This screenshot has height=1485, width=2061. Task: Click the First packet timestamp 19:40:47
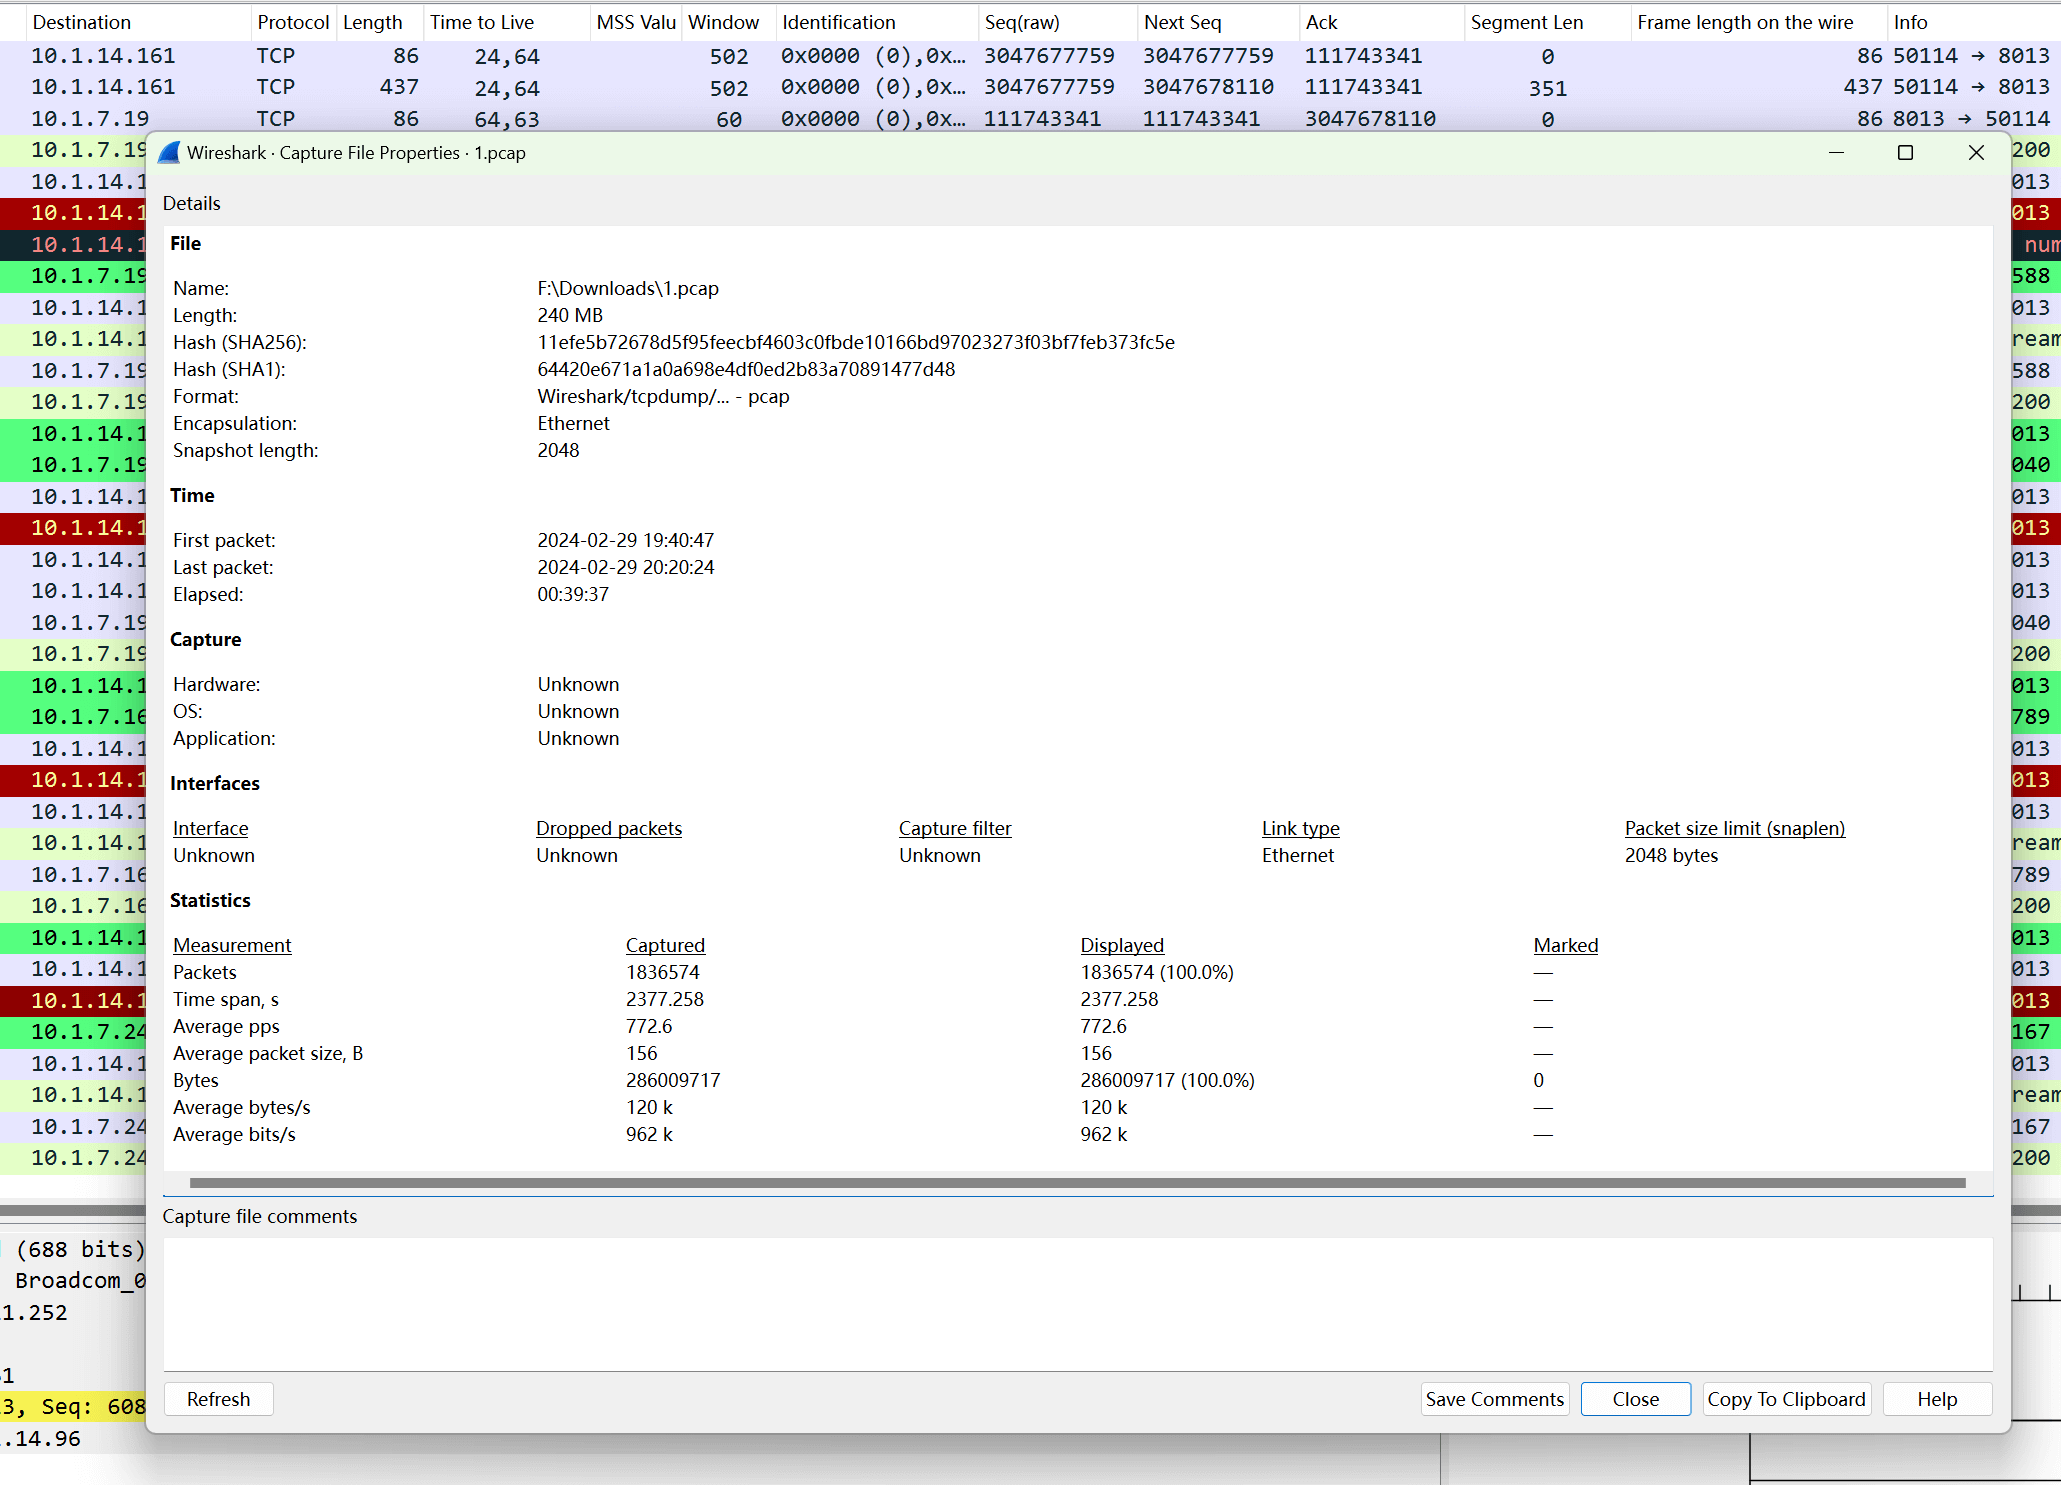pyautogui.click(x=626, y=540)
